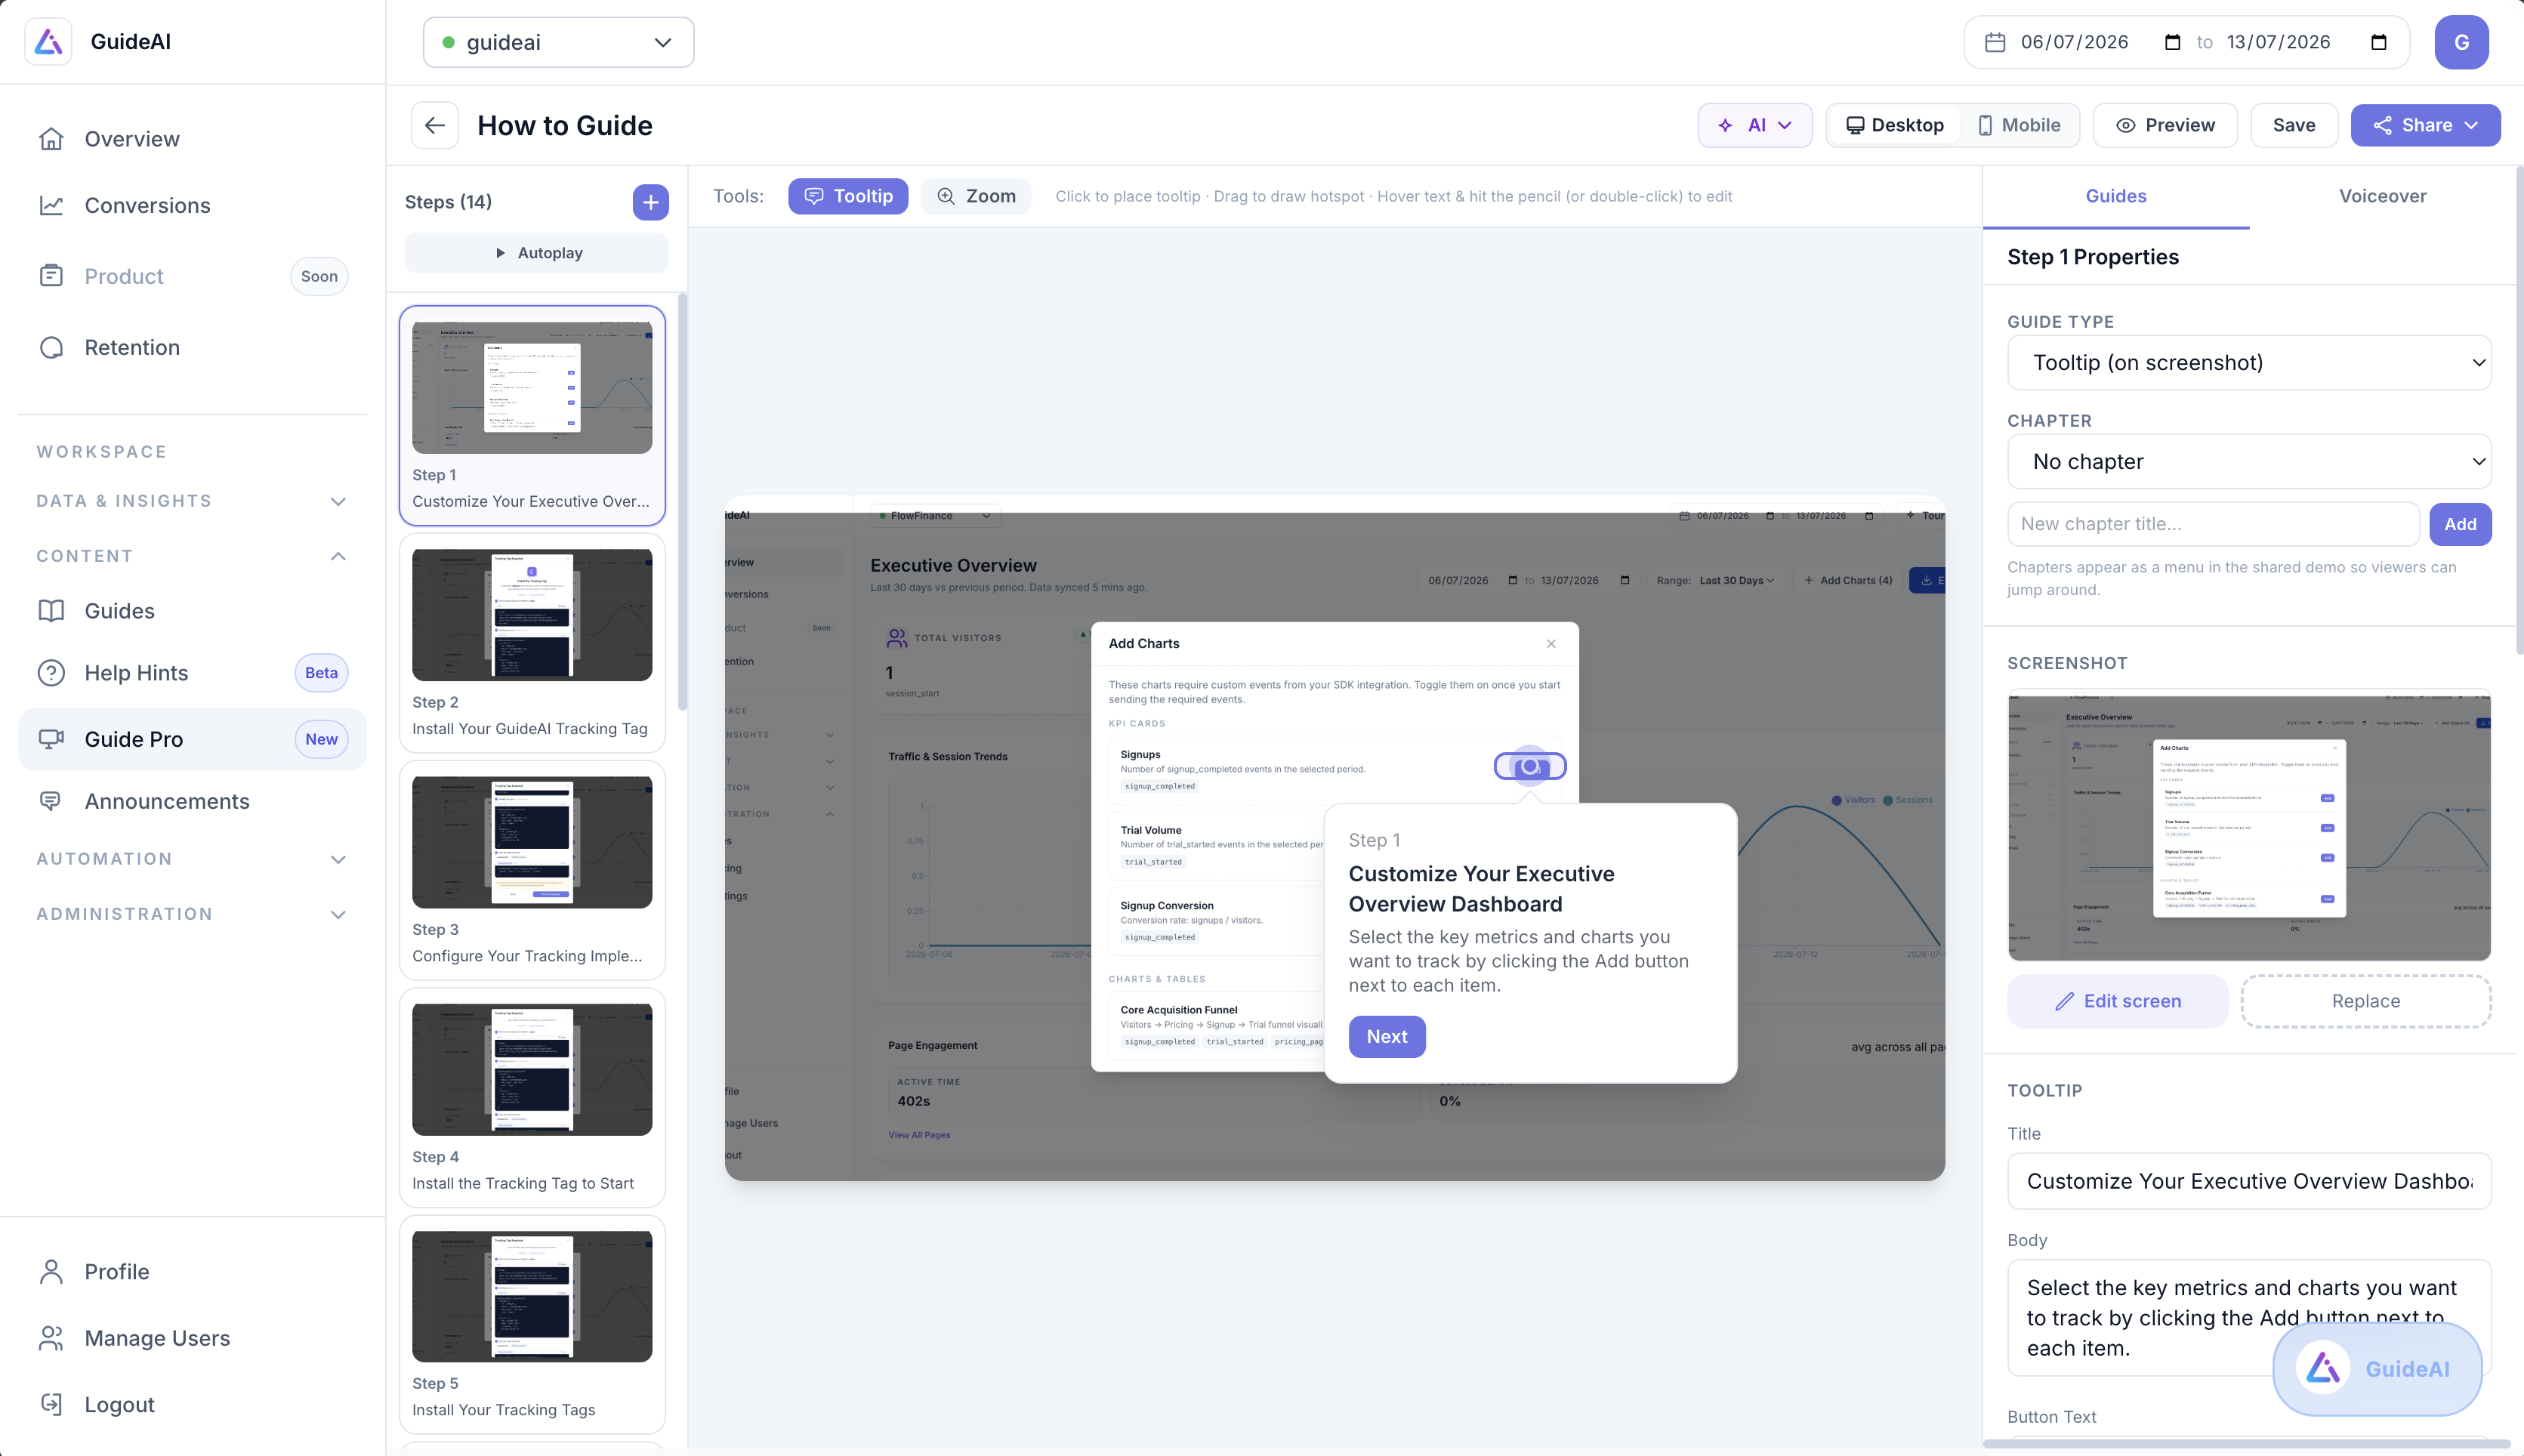
Task: Click the G user avatar
Action: (2461, 42)
